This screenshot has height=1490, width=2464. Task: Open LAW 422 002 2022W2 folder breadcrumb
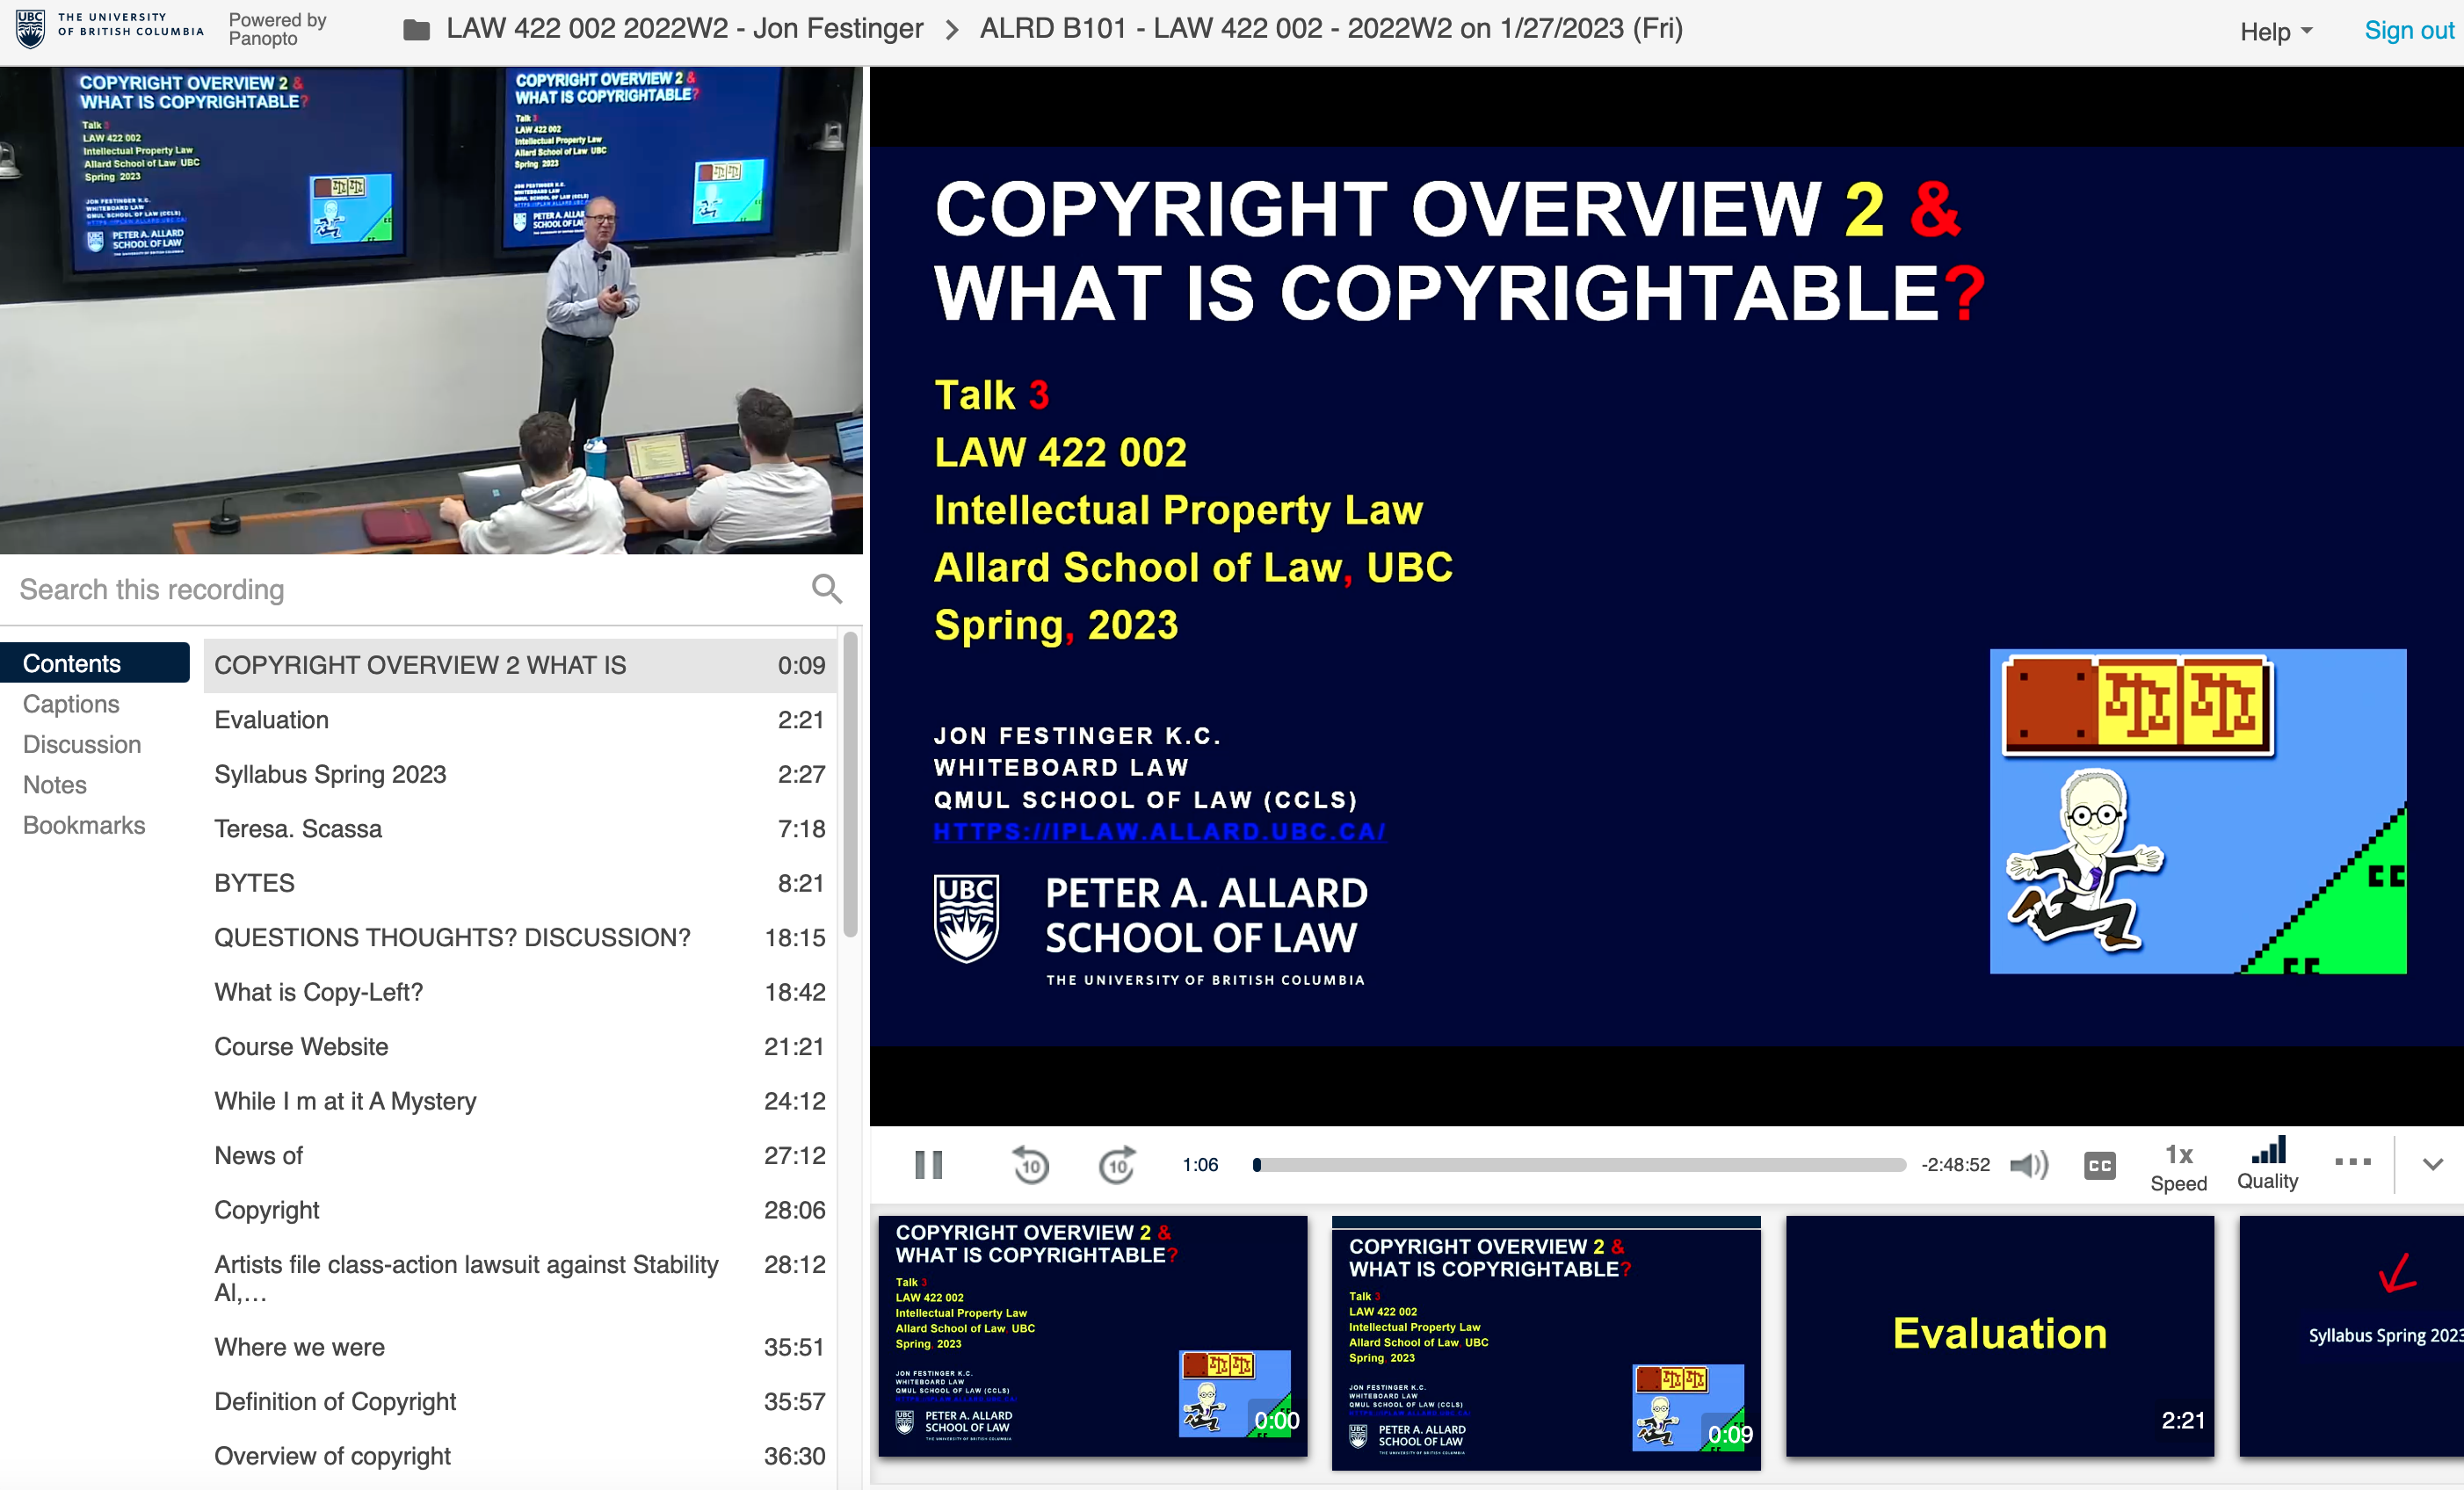click(x=685, y=28)
